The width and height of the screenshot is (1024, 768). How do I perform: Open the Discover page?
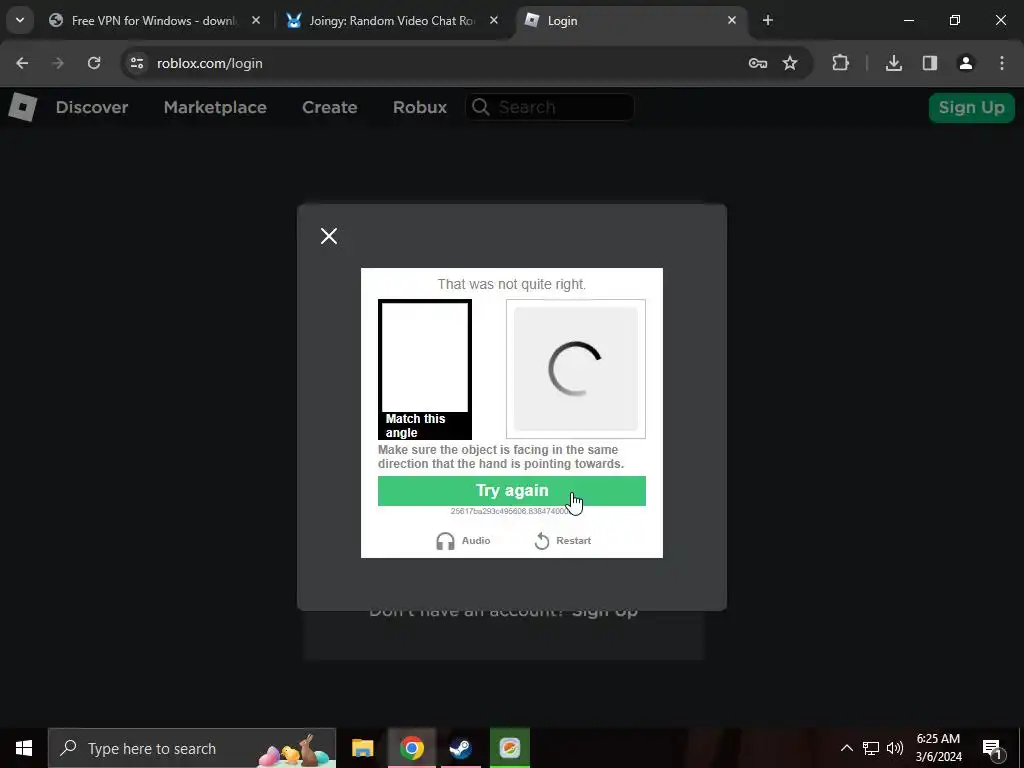(91, 107)
